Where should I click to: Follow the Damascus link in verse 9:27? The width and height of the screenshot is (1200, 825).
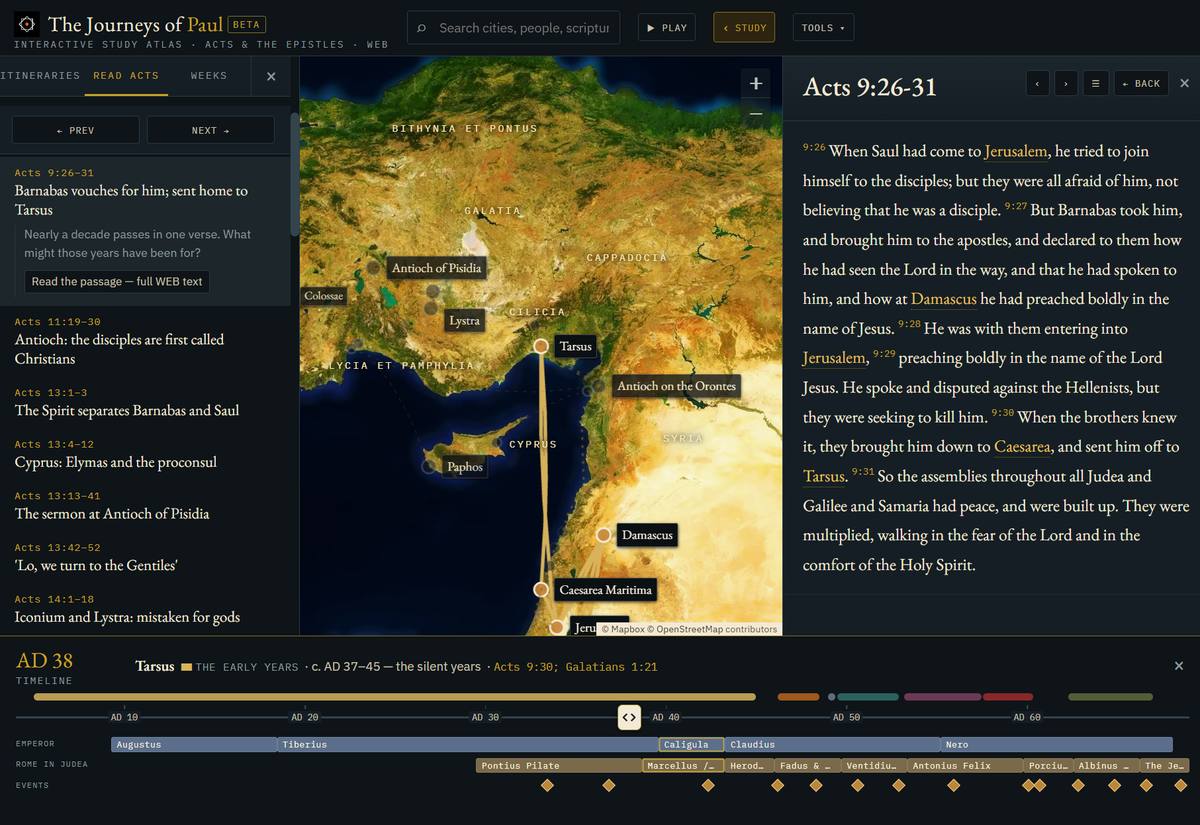[944, 299]
